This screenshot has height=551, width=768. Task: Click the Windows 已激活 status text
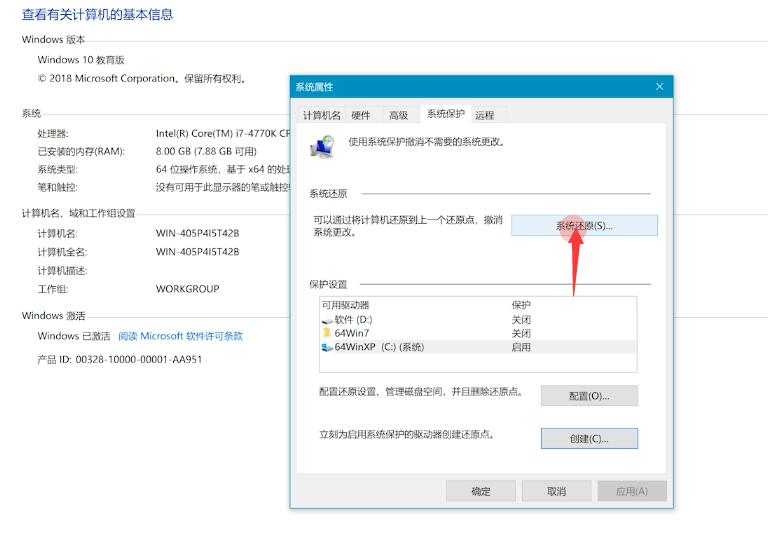pyautogui.click(x=74, y=336)
